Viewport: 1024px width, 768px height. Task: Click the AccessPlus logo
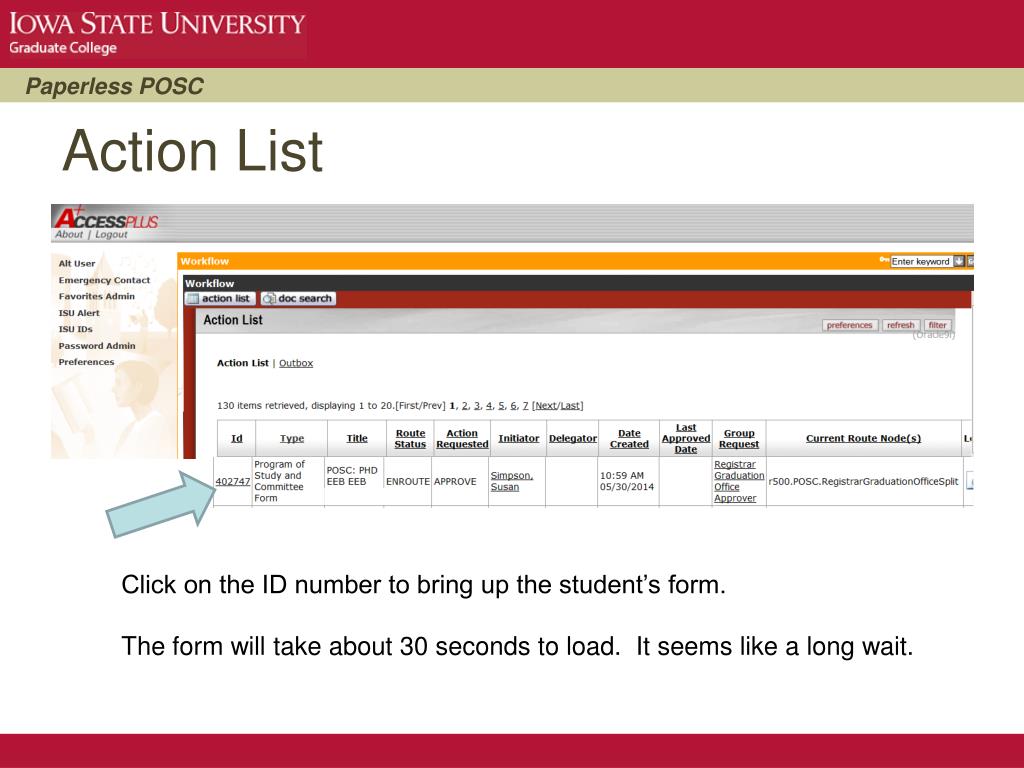point(106,217)
